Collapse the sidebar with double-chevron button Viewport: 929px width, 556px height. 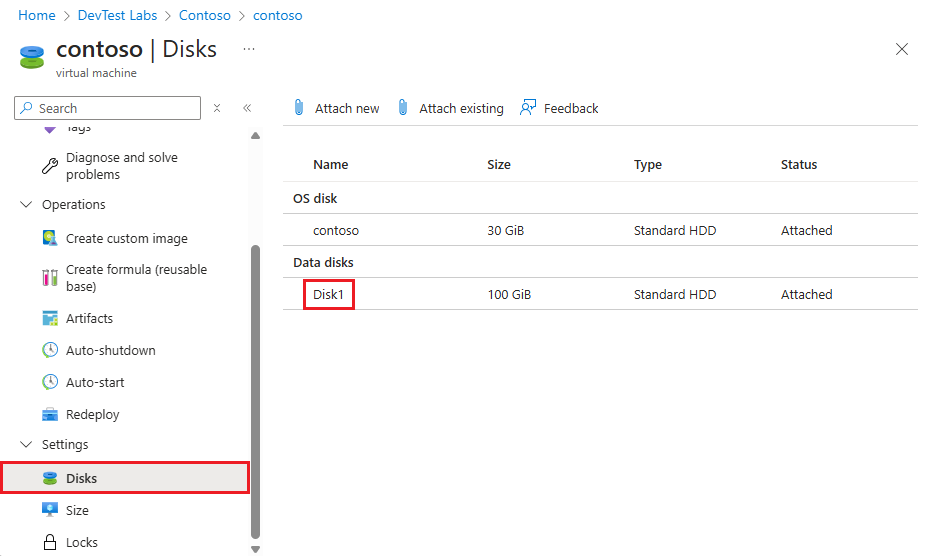pos(247,108)
